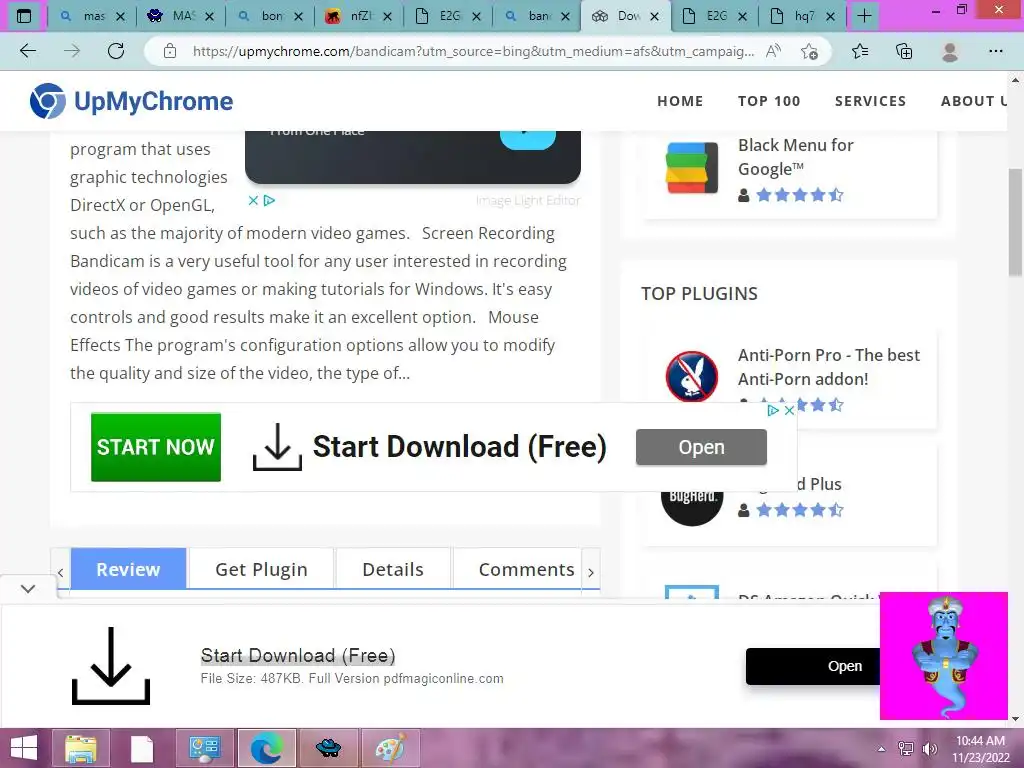Open the Read Aloud icon
The image size is (1024, 768).
[773, 51]
